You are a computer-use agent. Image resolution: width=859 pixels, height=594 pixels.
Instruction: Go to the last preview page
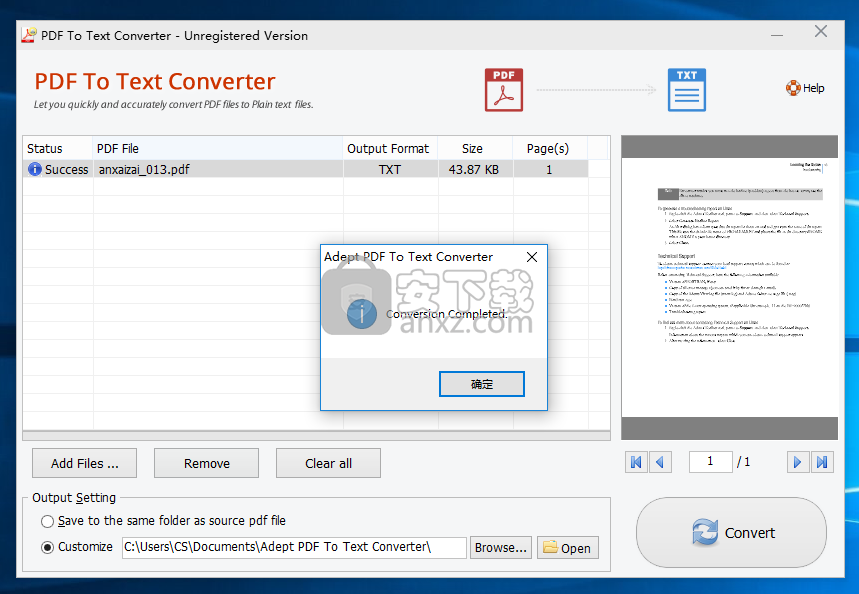tap(822, 462)
